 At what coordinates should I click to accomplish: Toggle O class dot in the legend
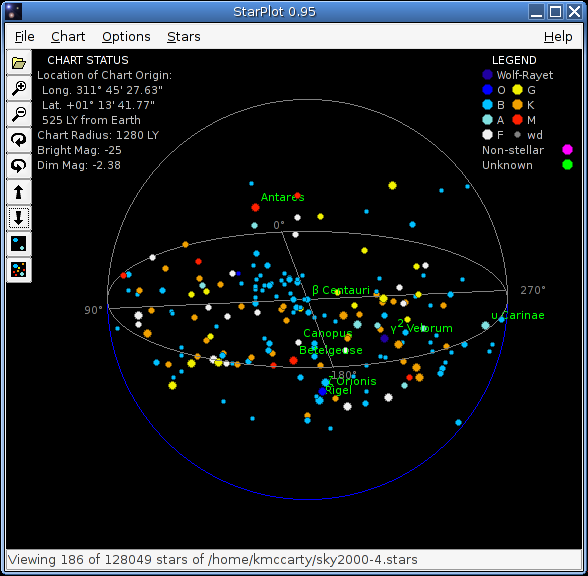point(487,90)
